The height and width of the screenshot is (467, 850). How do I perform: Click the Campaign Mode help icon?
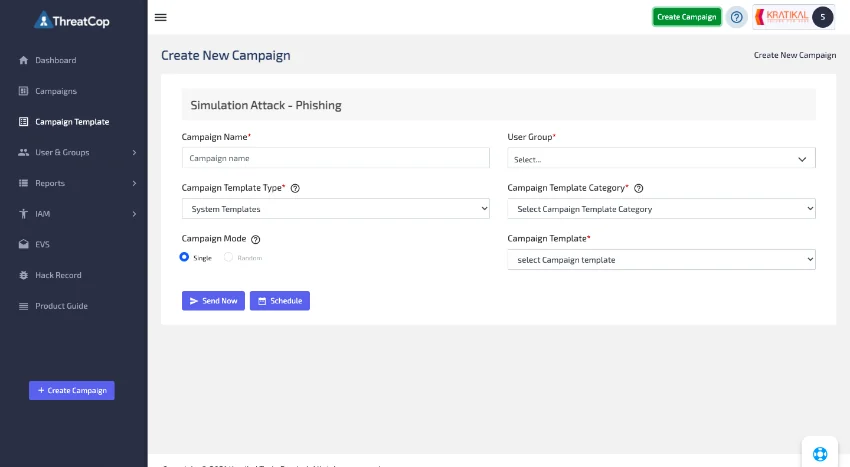coord(255,239)
